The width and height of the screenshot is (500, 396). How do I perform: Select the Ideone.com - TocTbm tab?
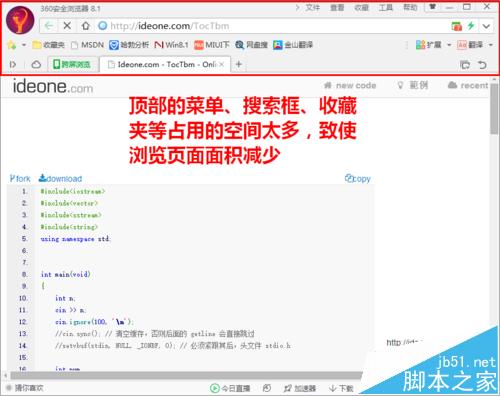(x=164, y=64)
